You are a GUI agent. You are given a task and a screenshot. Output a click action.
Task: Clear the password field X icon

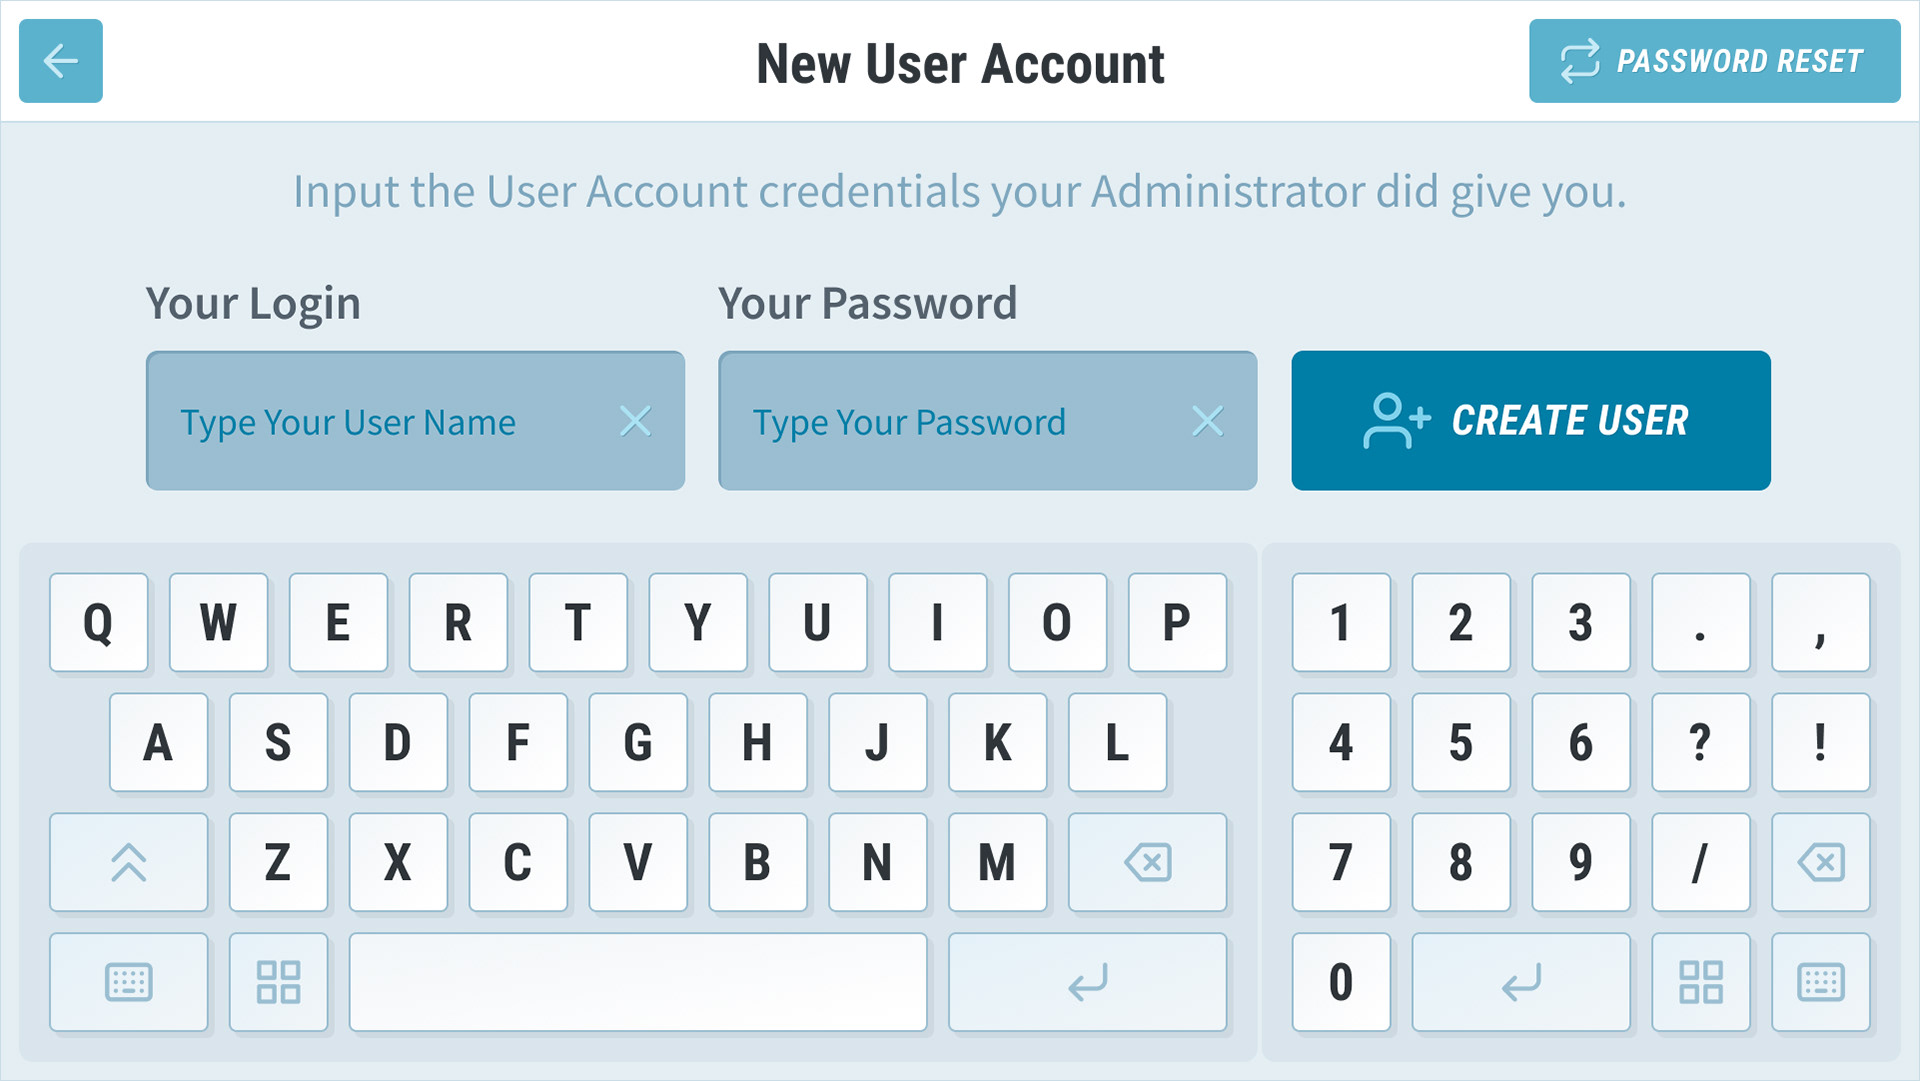click(x=1208, y=421)
